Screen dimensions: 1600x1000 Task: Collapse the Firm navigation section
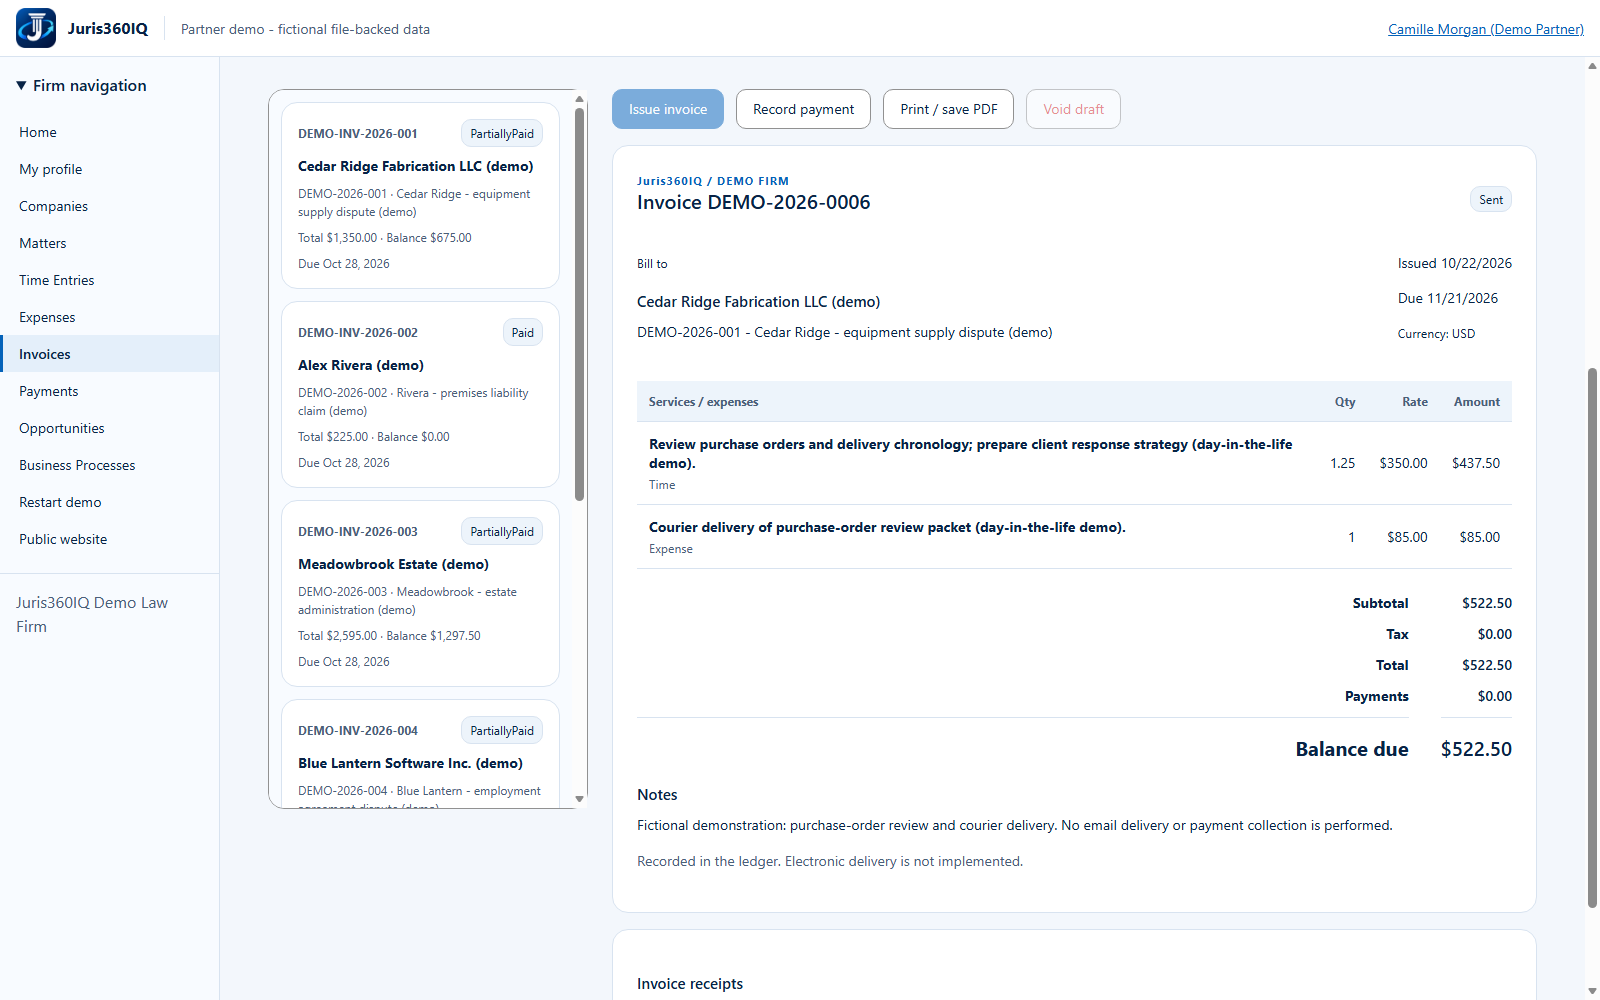click(82, 86)
